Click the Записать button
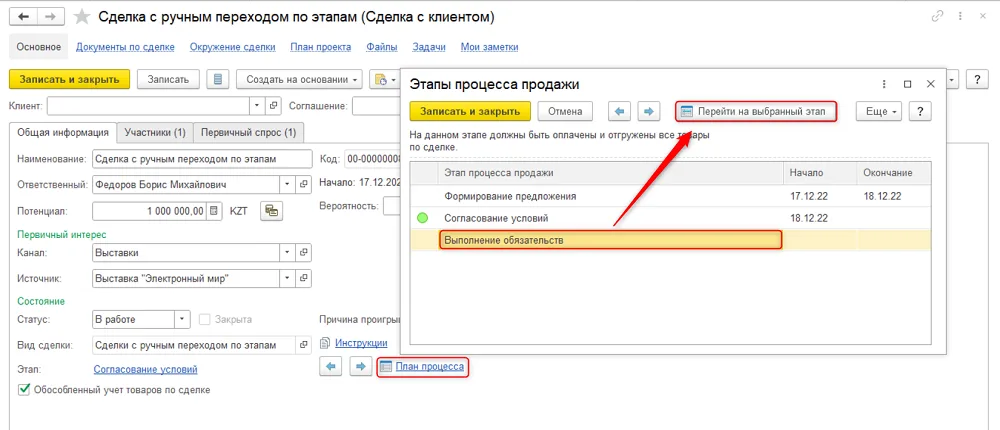The height and width of the screenshot is (430, 1000). [x=168, y=79]
